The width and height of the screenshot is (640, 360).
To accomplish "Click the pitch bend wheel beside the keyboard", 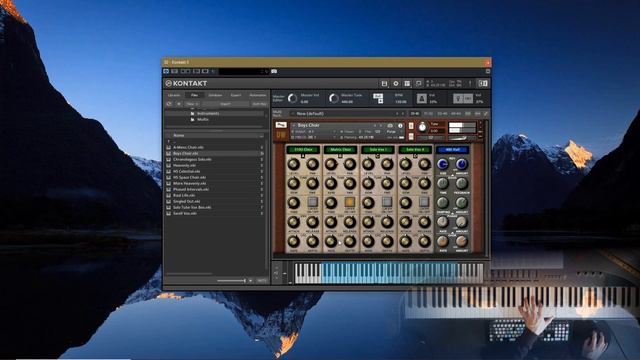I will tap(284, 273).
